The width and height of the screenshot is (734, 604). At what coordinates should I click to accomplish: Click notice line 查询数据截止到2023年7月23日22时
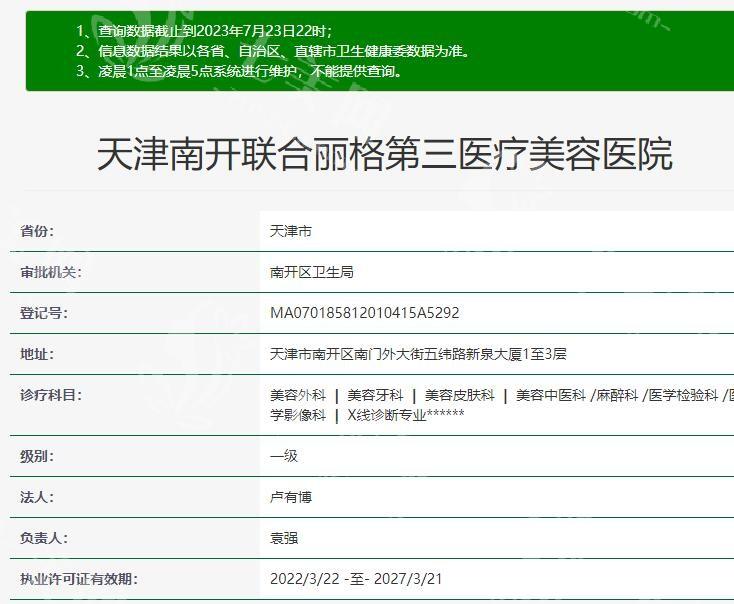[x=204, y=31]
